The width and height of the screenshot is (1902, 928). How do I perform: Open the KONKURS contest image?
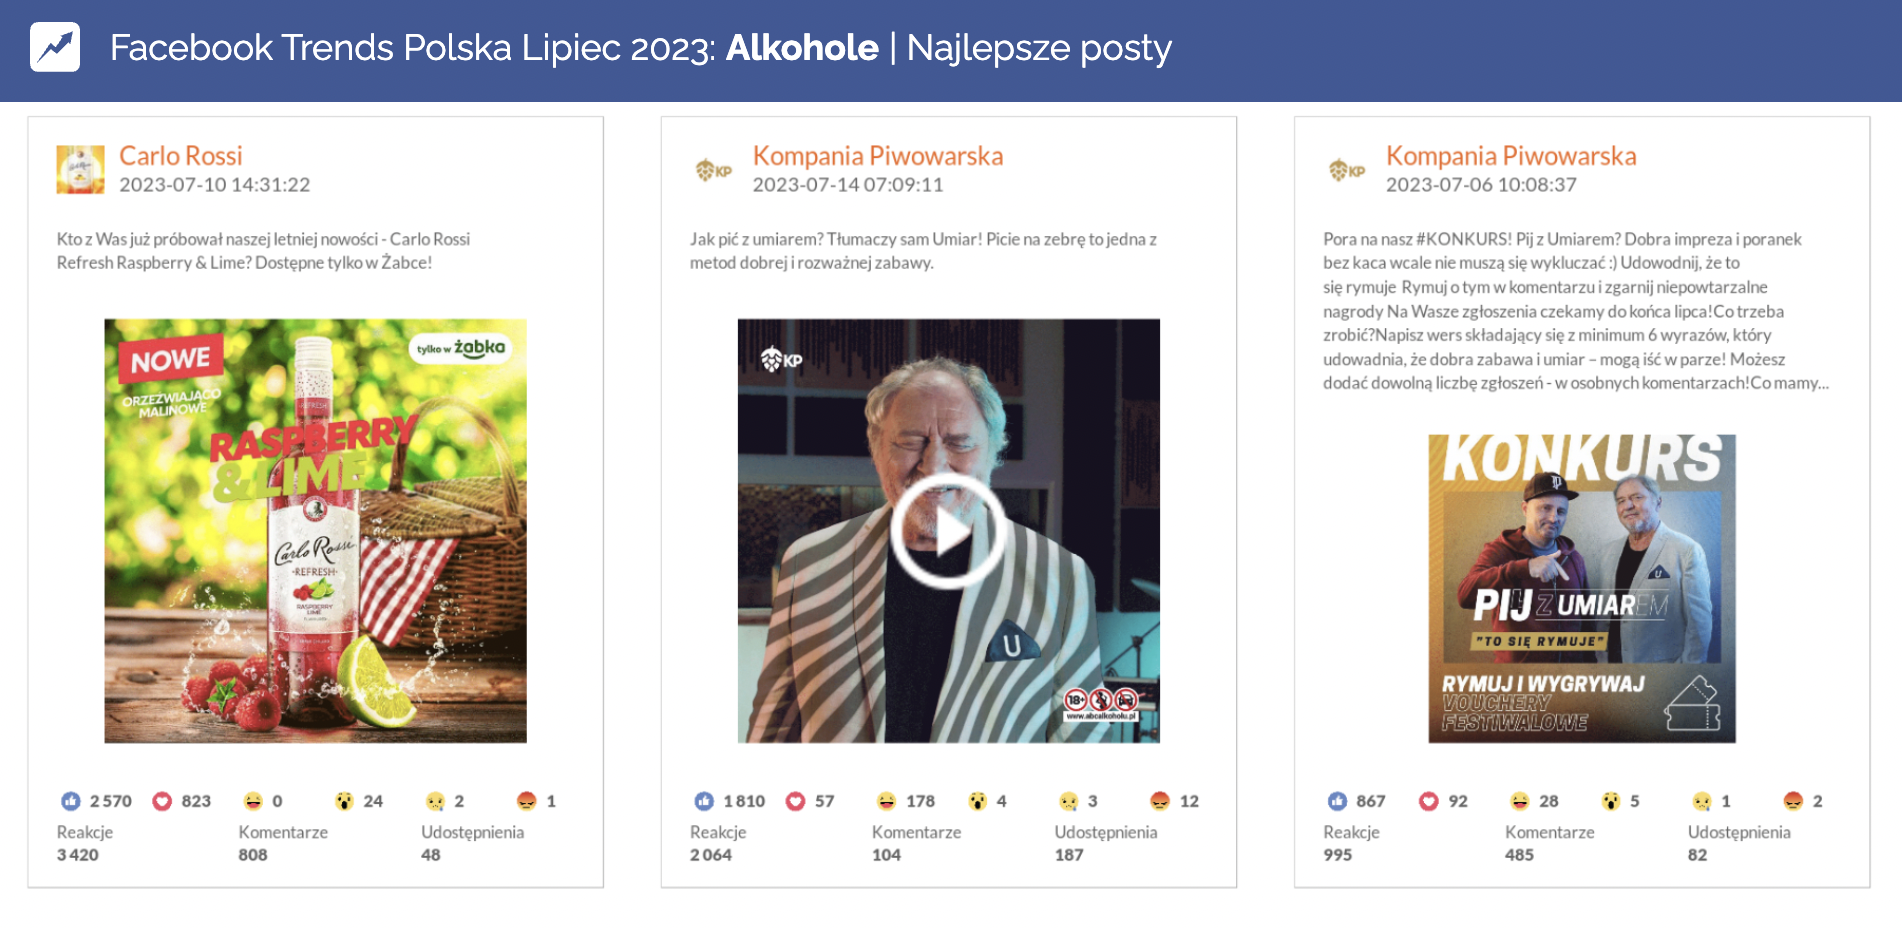[1582, 589]
